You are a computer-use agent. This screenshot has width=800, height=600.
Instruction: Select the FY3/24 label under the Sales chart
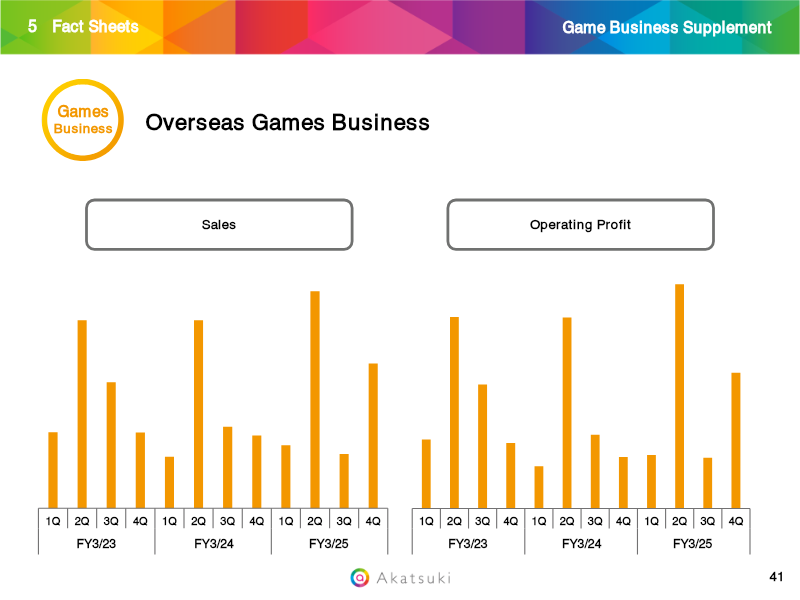pyautogui.click(x=213, y=543)
